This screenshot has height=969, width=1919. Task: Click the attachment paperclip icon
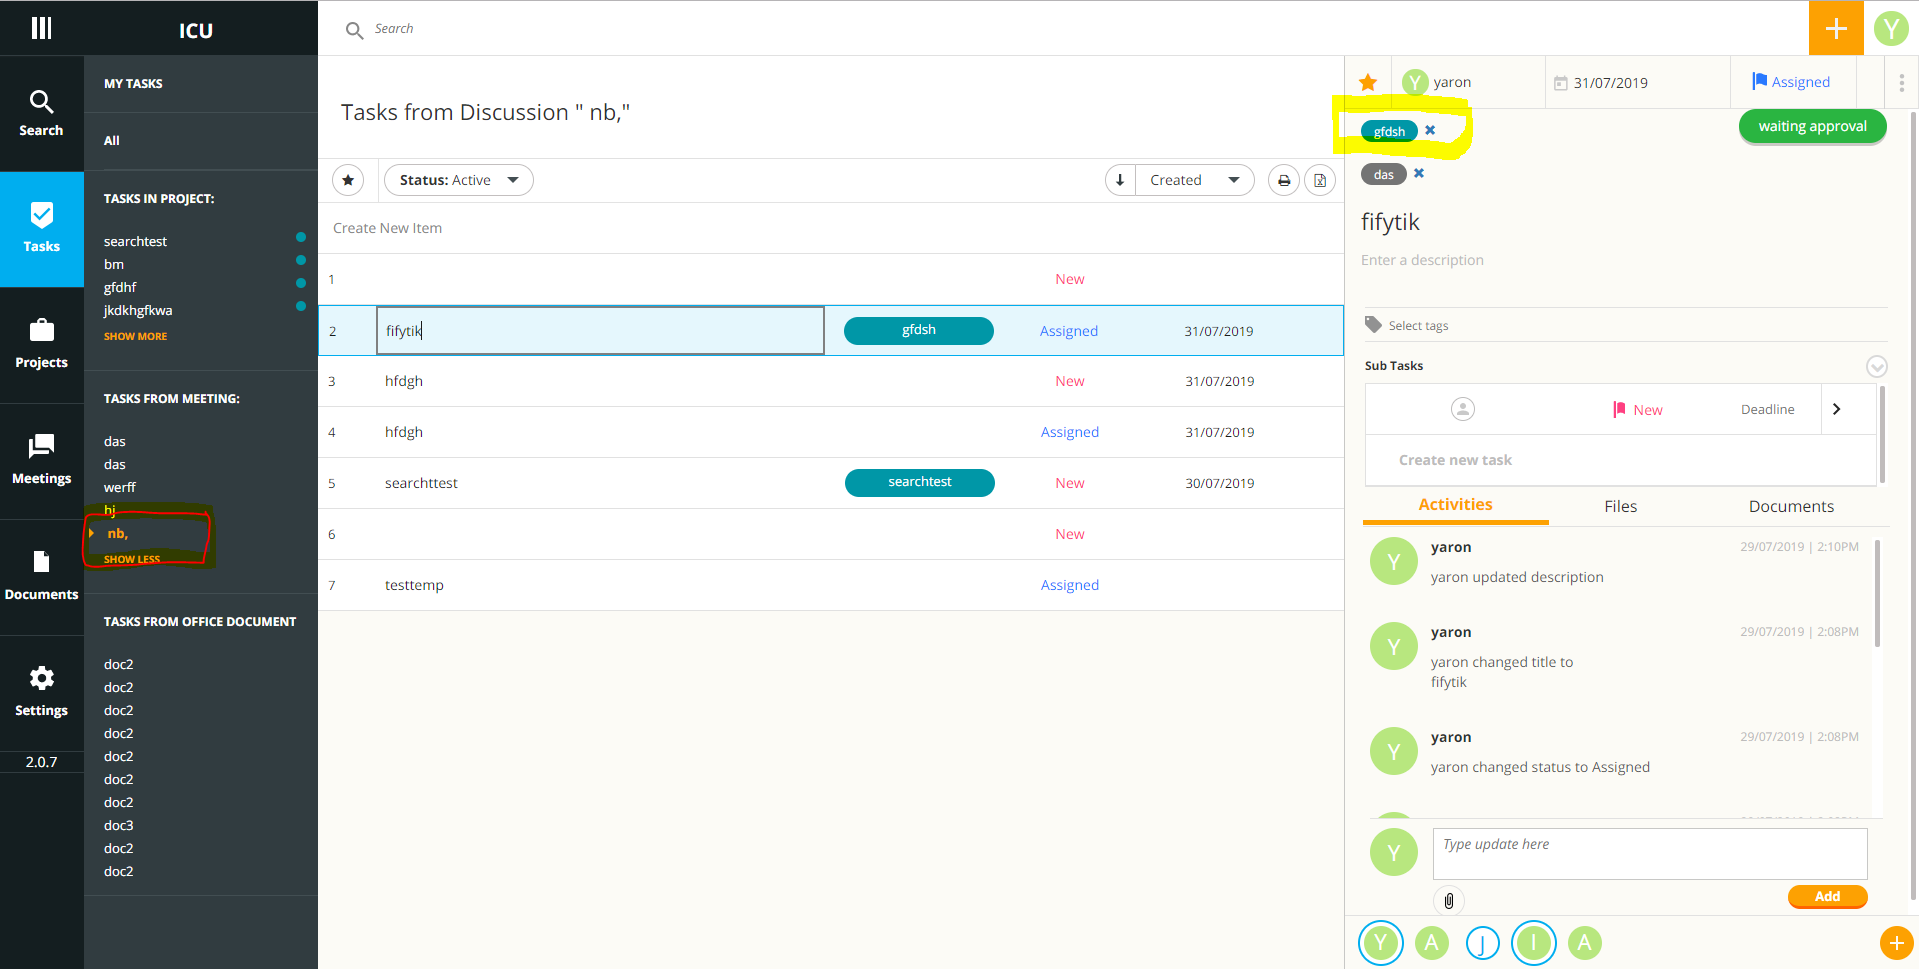click(1449, 901)
